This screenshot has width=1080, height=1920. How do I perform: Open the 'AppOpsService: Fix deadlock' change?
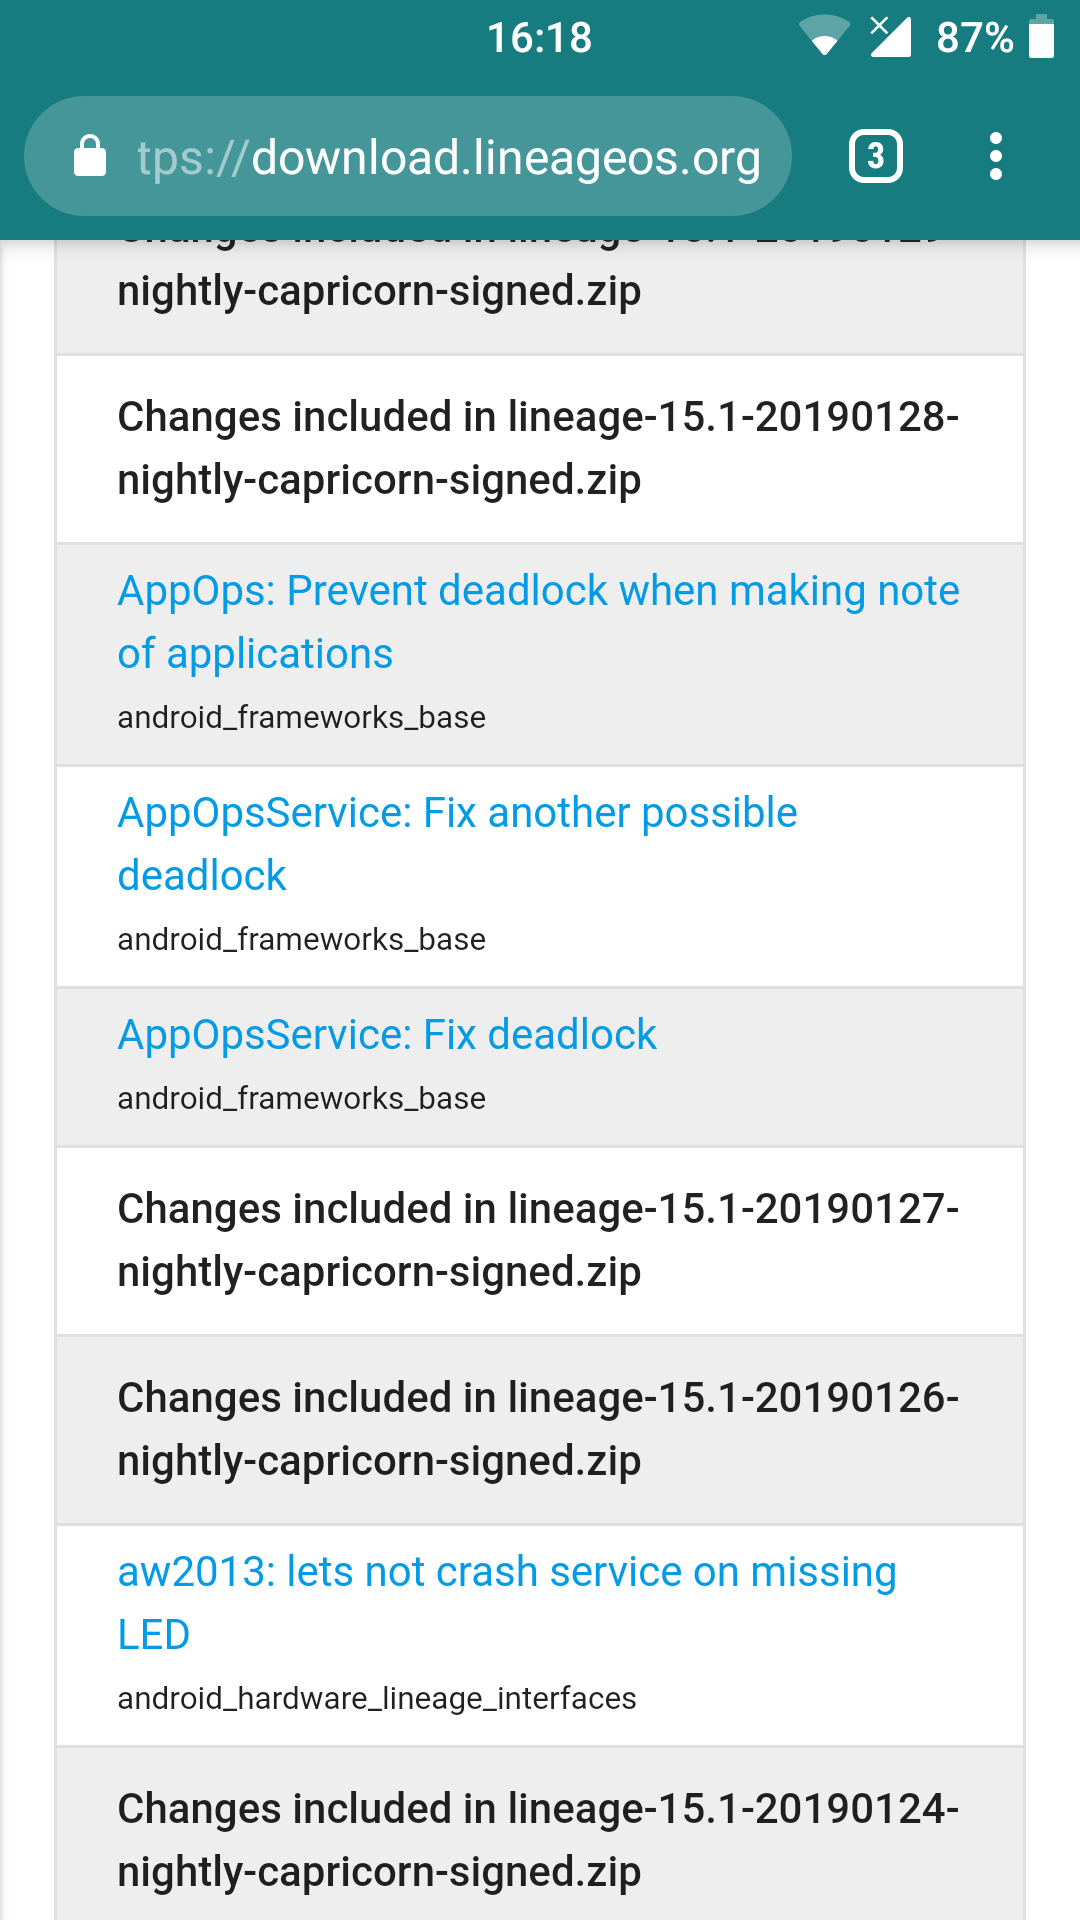click(x=386, y=1035)
